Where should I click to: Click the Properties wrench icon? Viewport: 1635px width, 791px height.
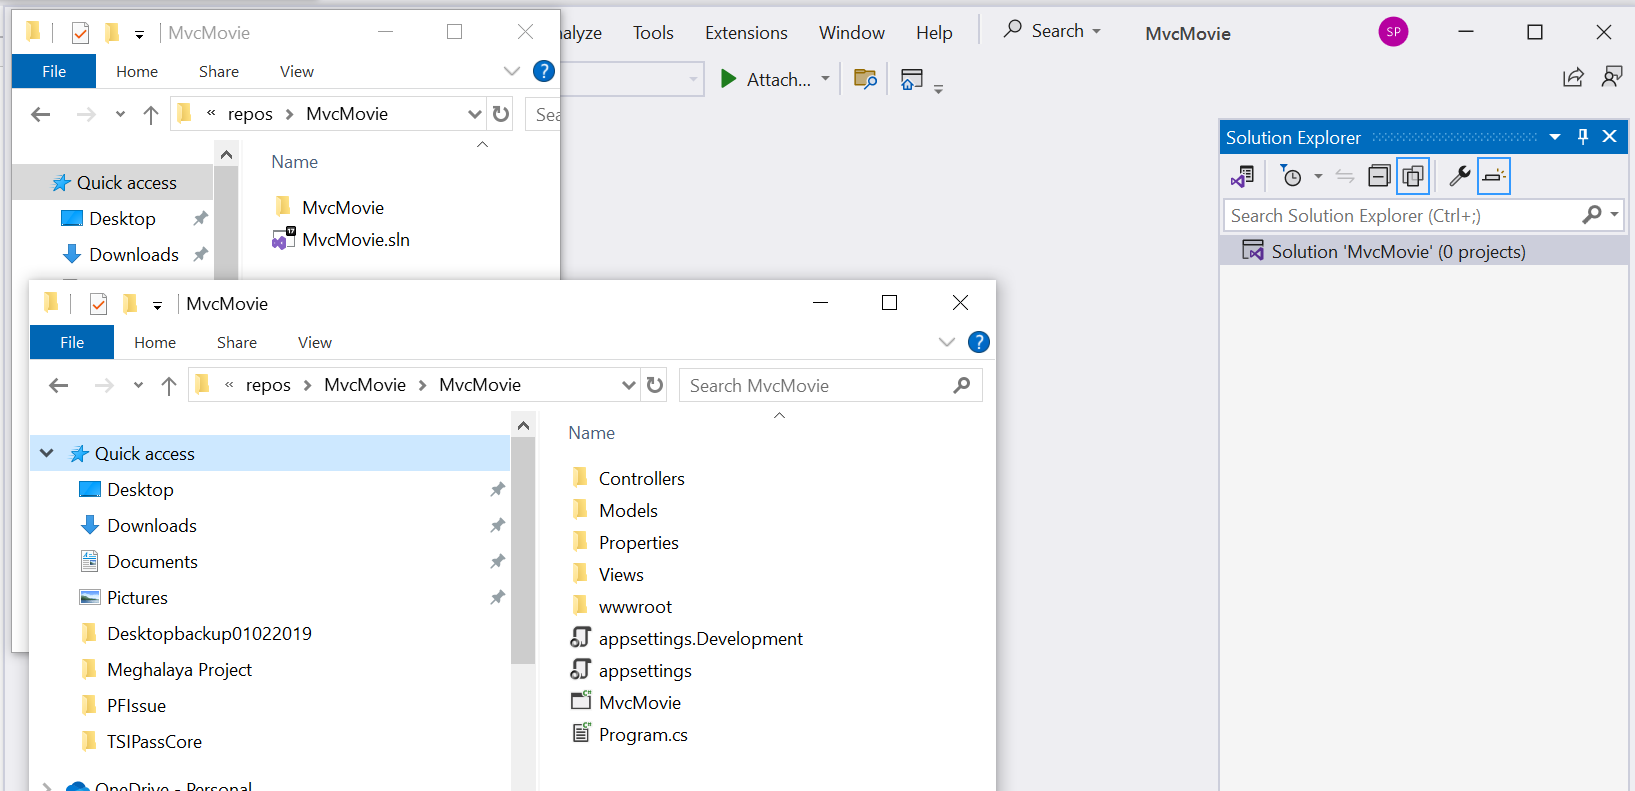click(1459, 177)
